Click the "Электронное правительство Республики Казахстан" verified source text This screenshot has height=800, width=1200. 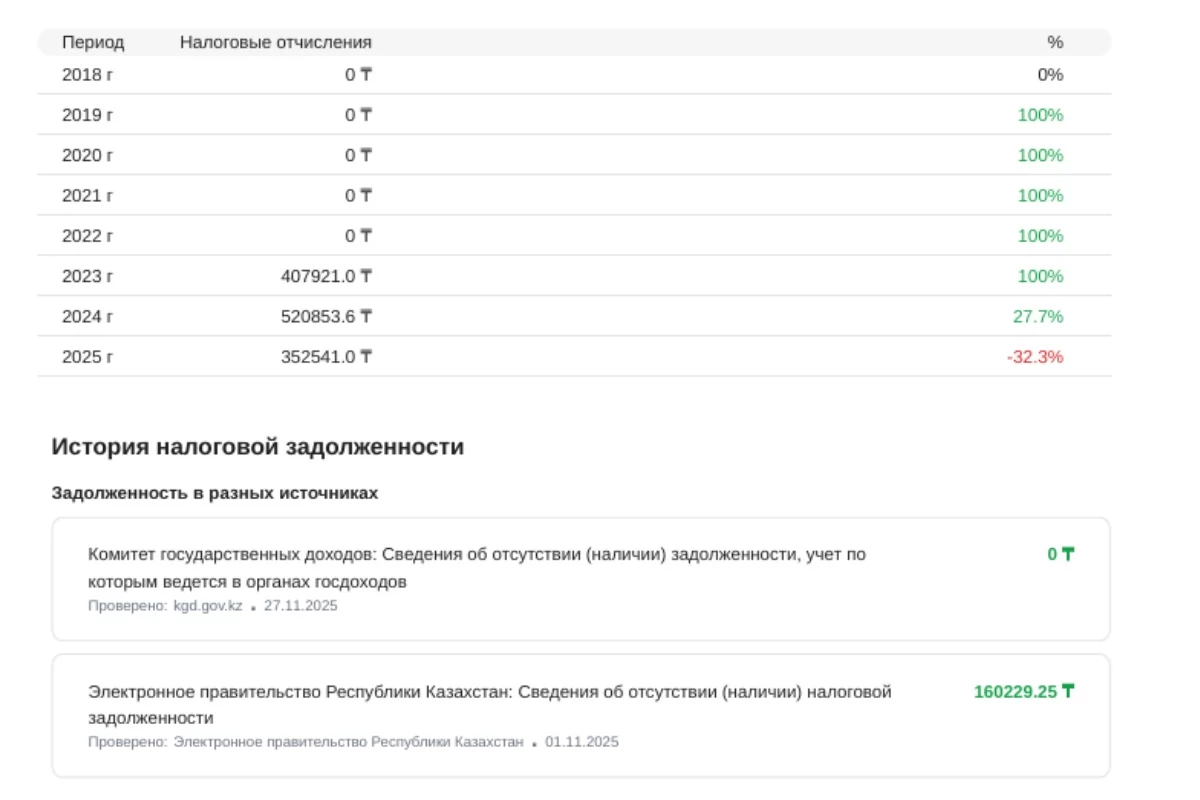pyautogui.click(x=349, y=742)
